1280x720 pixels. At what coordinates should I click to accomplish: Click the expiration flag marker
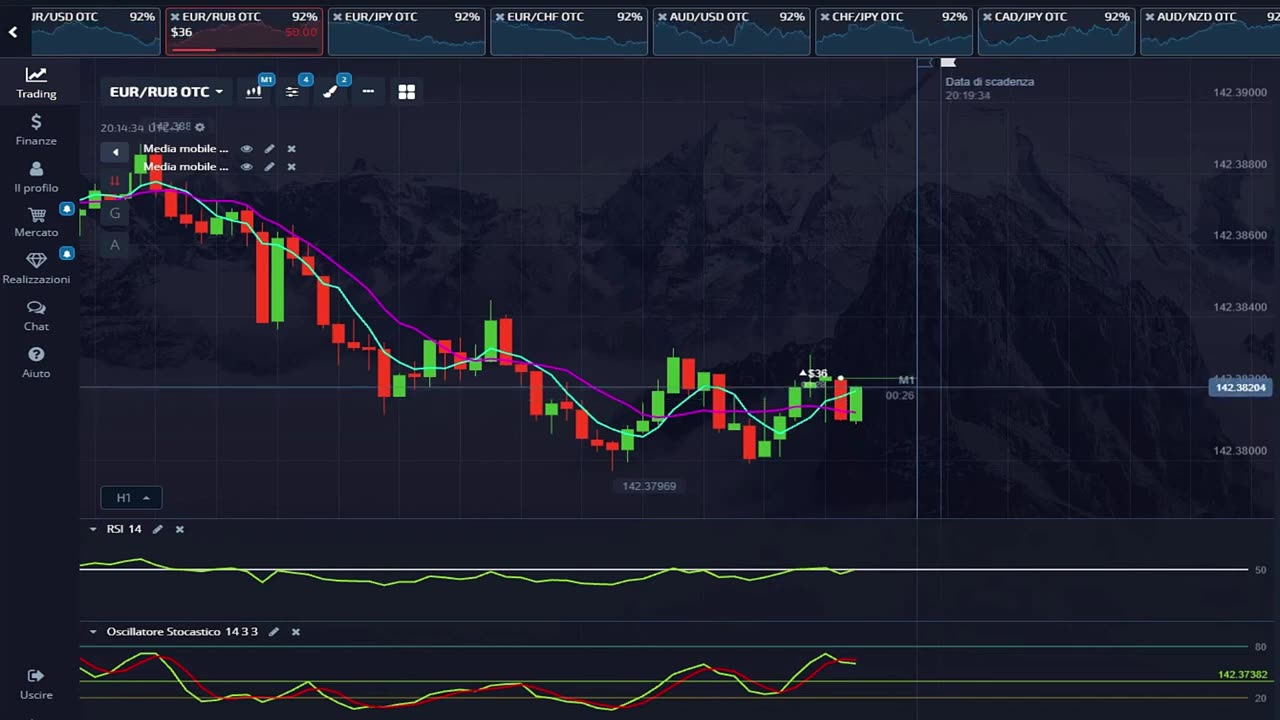(x=948, y=63)
